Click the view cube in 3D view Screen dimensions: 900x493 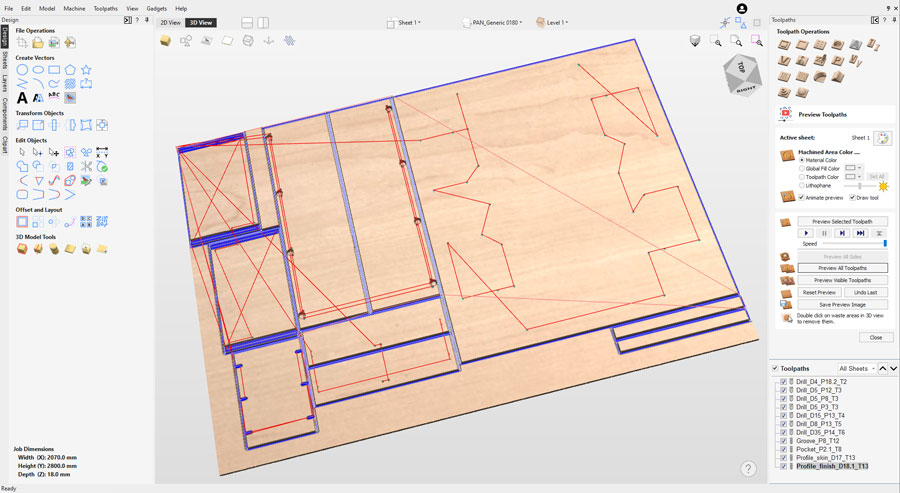pyautogui.click(x=741, y=73)
